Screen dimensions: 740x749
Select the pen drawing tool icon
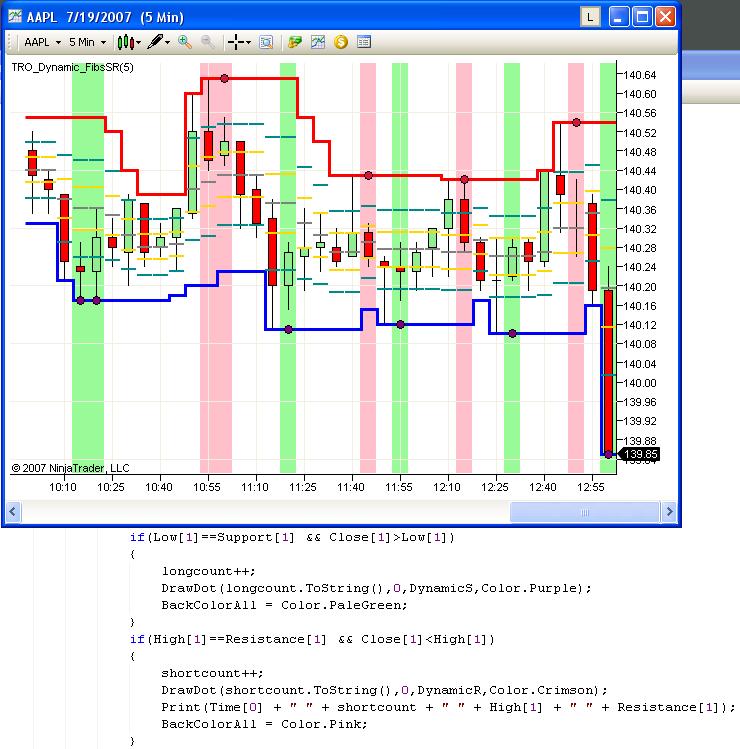coord(155,42)
